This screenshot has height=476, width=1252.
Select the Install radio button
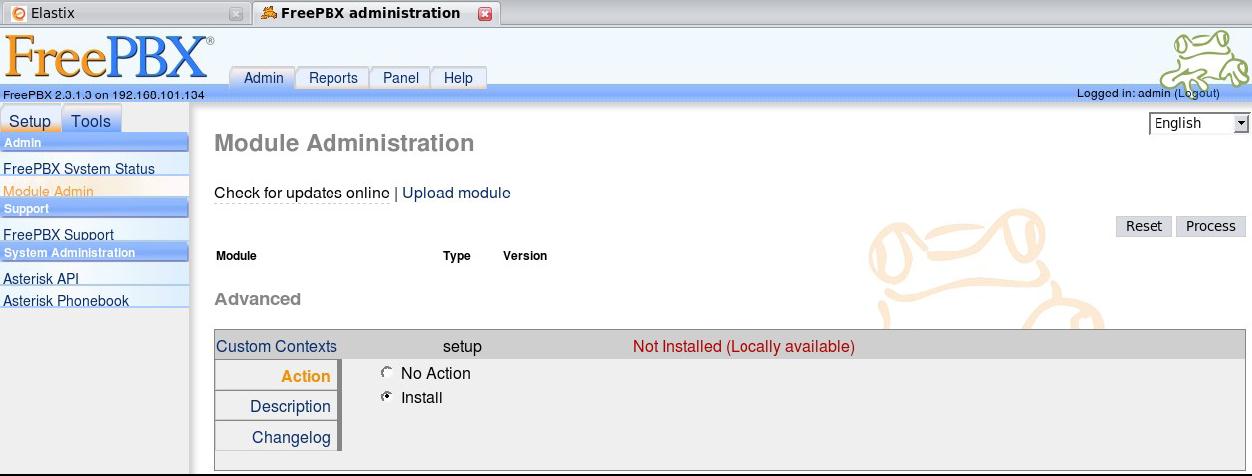pos(387,397)
